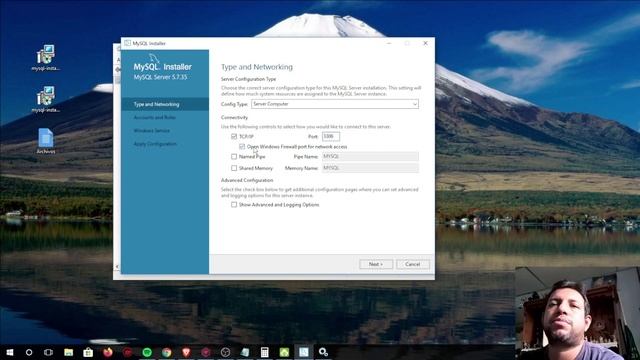Open the first mysql-installer desktop icon
This screenshot has height=360, width=640.
pos(45,58)
